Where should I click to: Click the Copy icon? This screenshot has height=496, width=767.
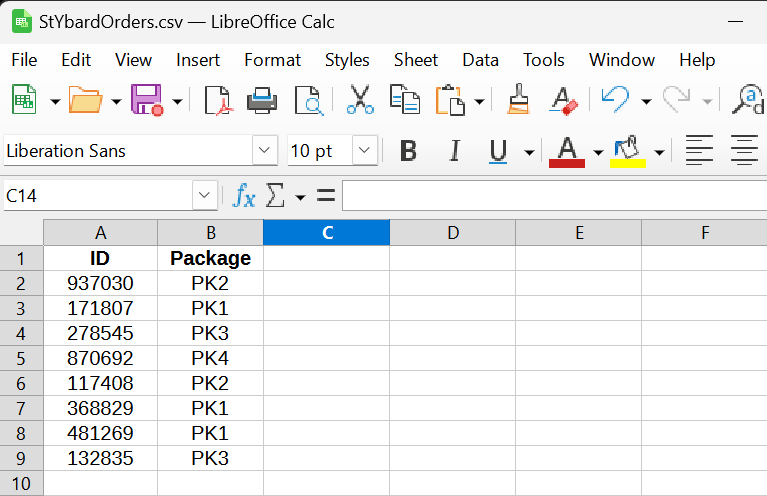pos(405,100)
